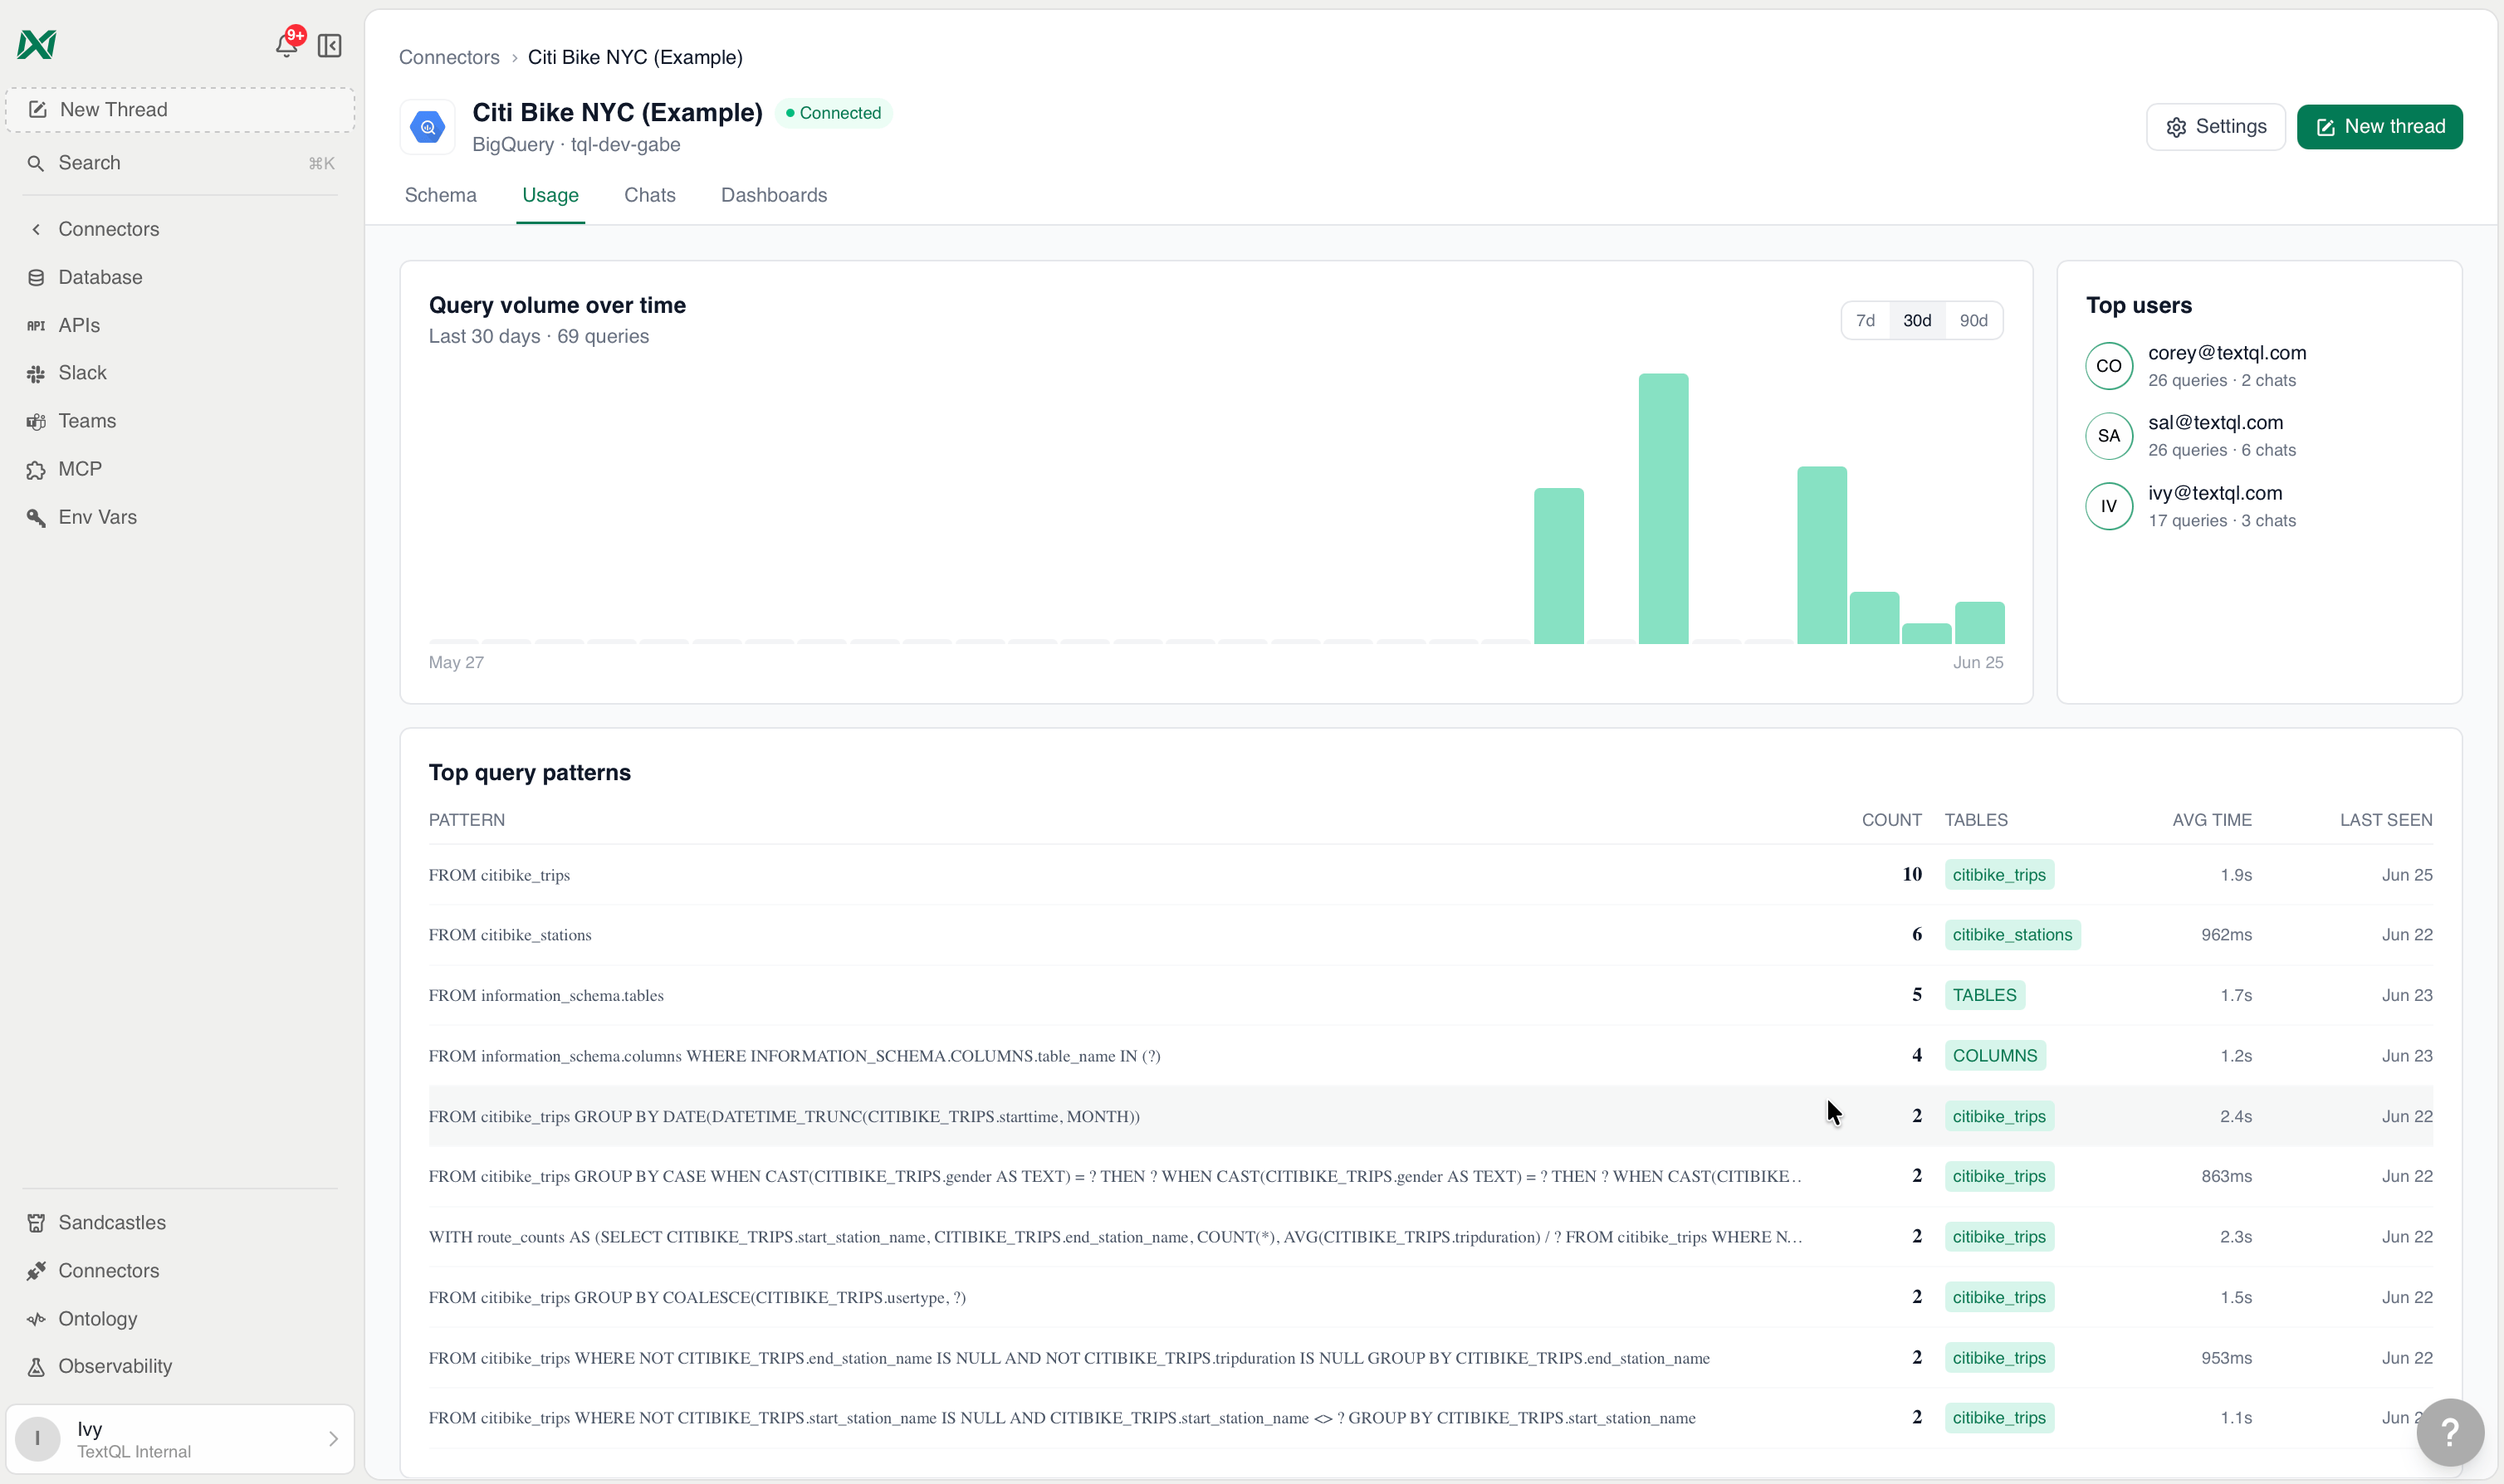
Task: Click 'FROM citibike_stations' pattern
Action: coord(510,935)
